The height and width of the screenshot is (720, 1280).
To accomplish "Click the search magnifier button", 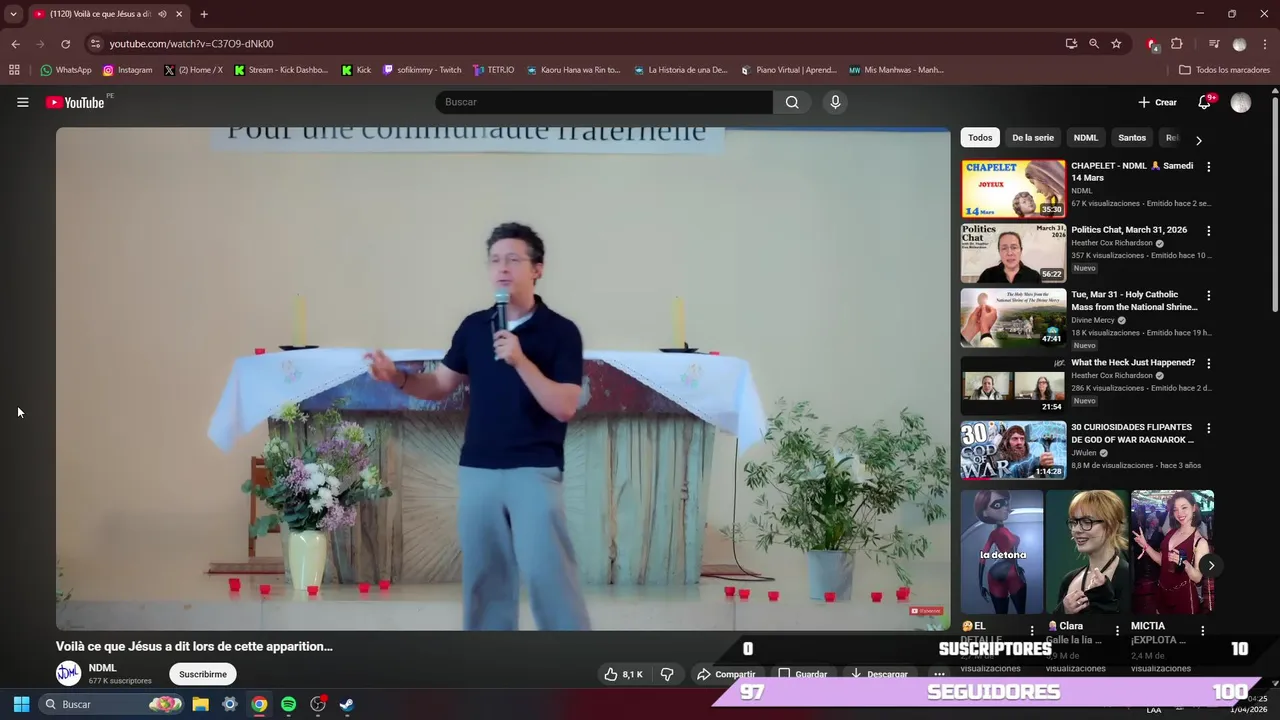I will click(x=792, y=102).
